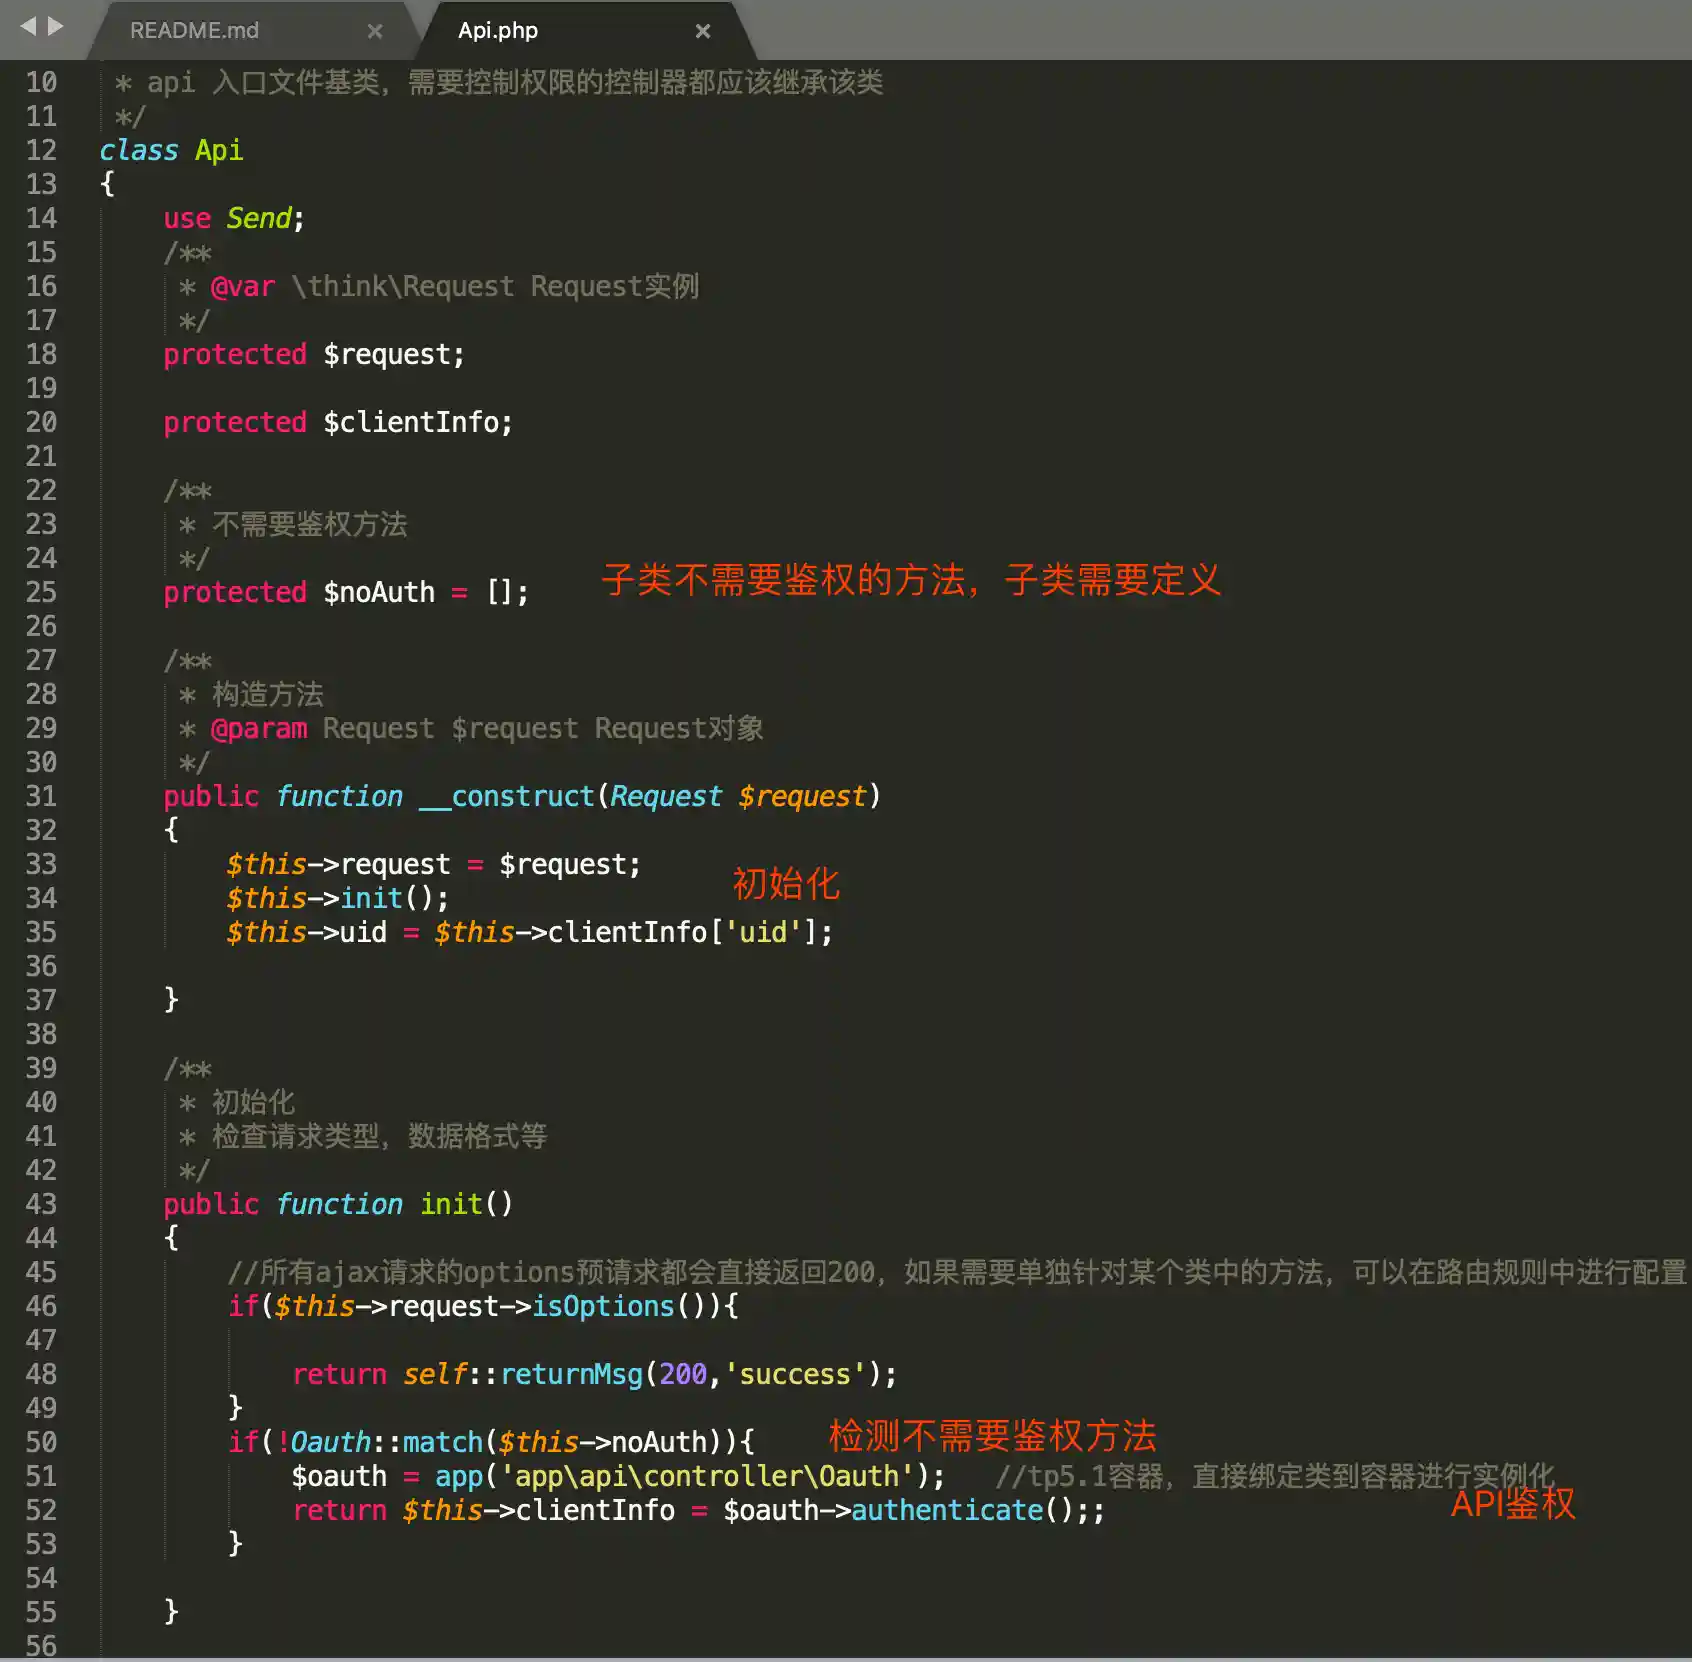The height and width of the screenshot is (1662, 1692).
Task: Click the __construct function name
Action: pos(507,796)
